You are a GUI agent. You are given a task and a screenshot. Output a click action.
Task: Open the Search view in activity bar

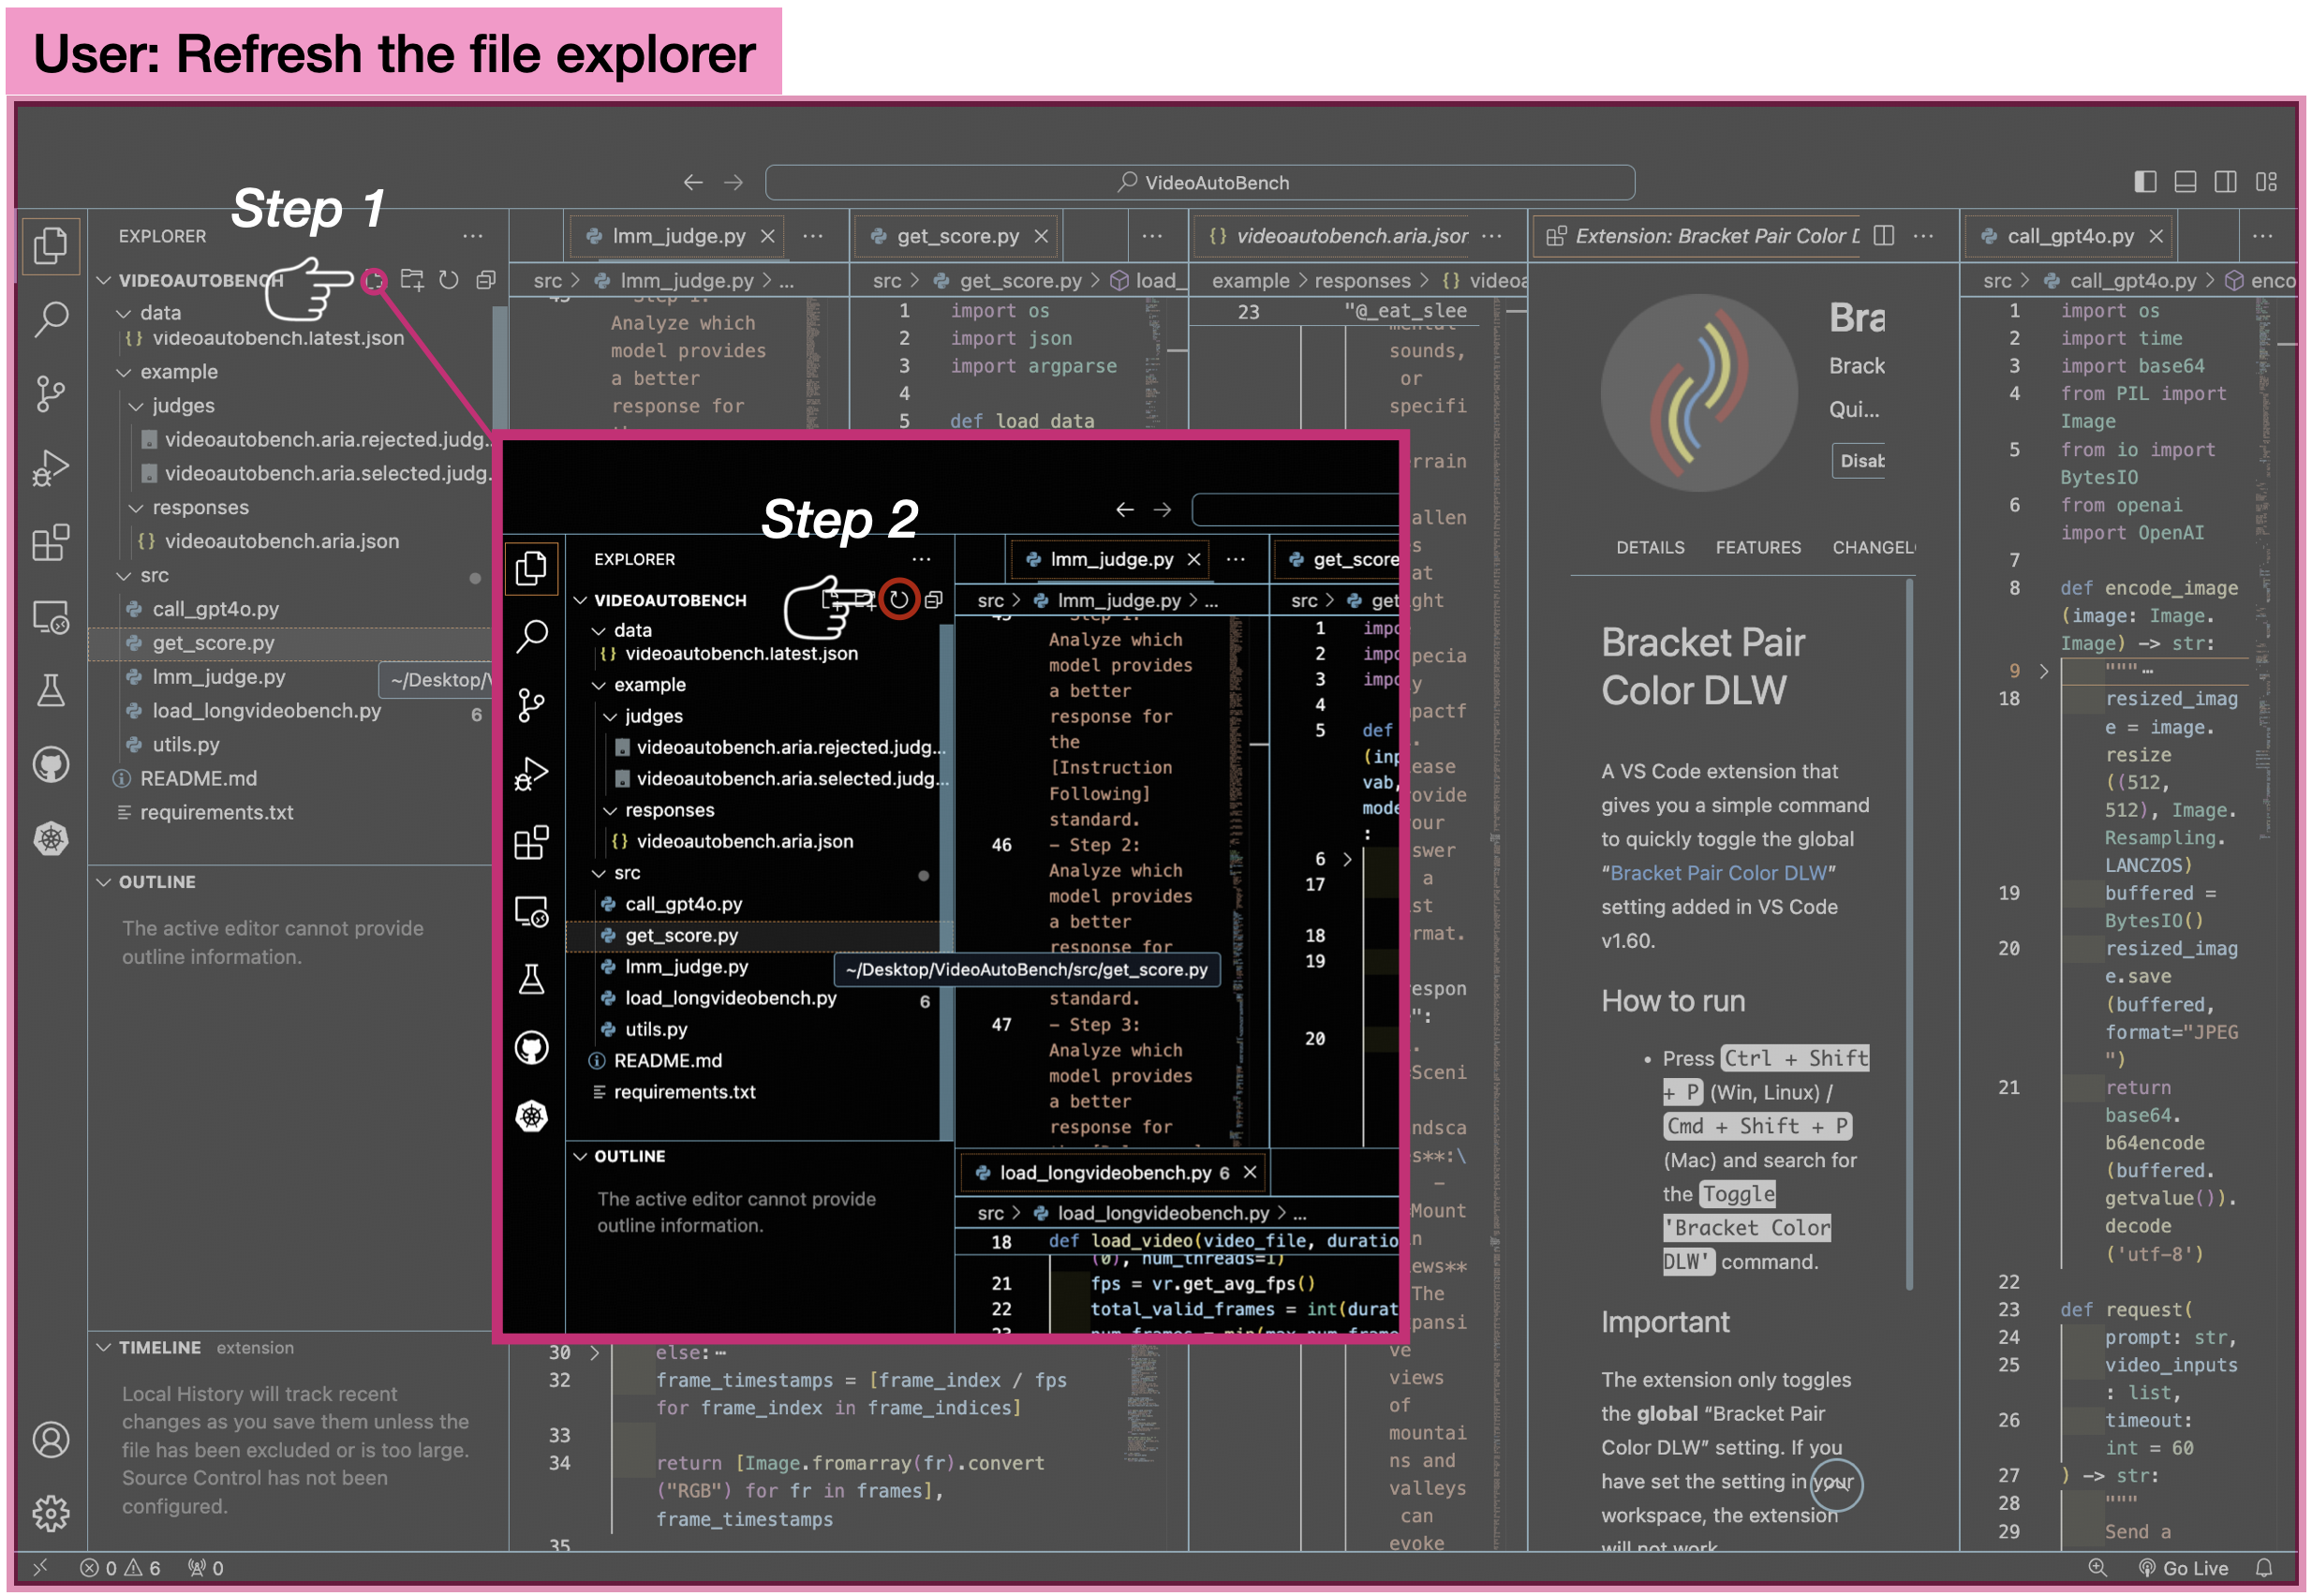click(x=51, y=320)
